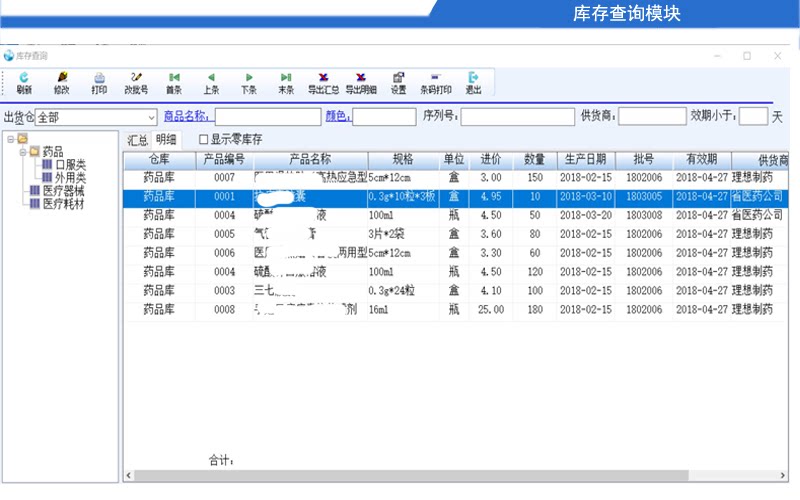Click price 25.00 cell
This screenshot has height=500, width=800.
(x=491, y=310)
